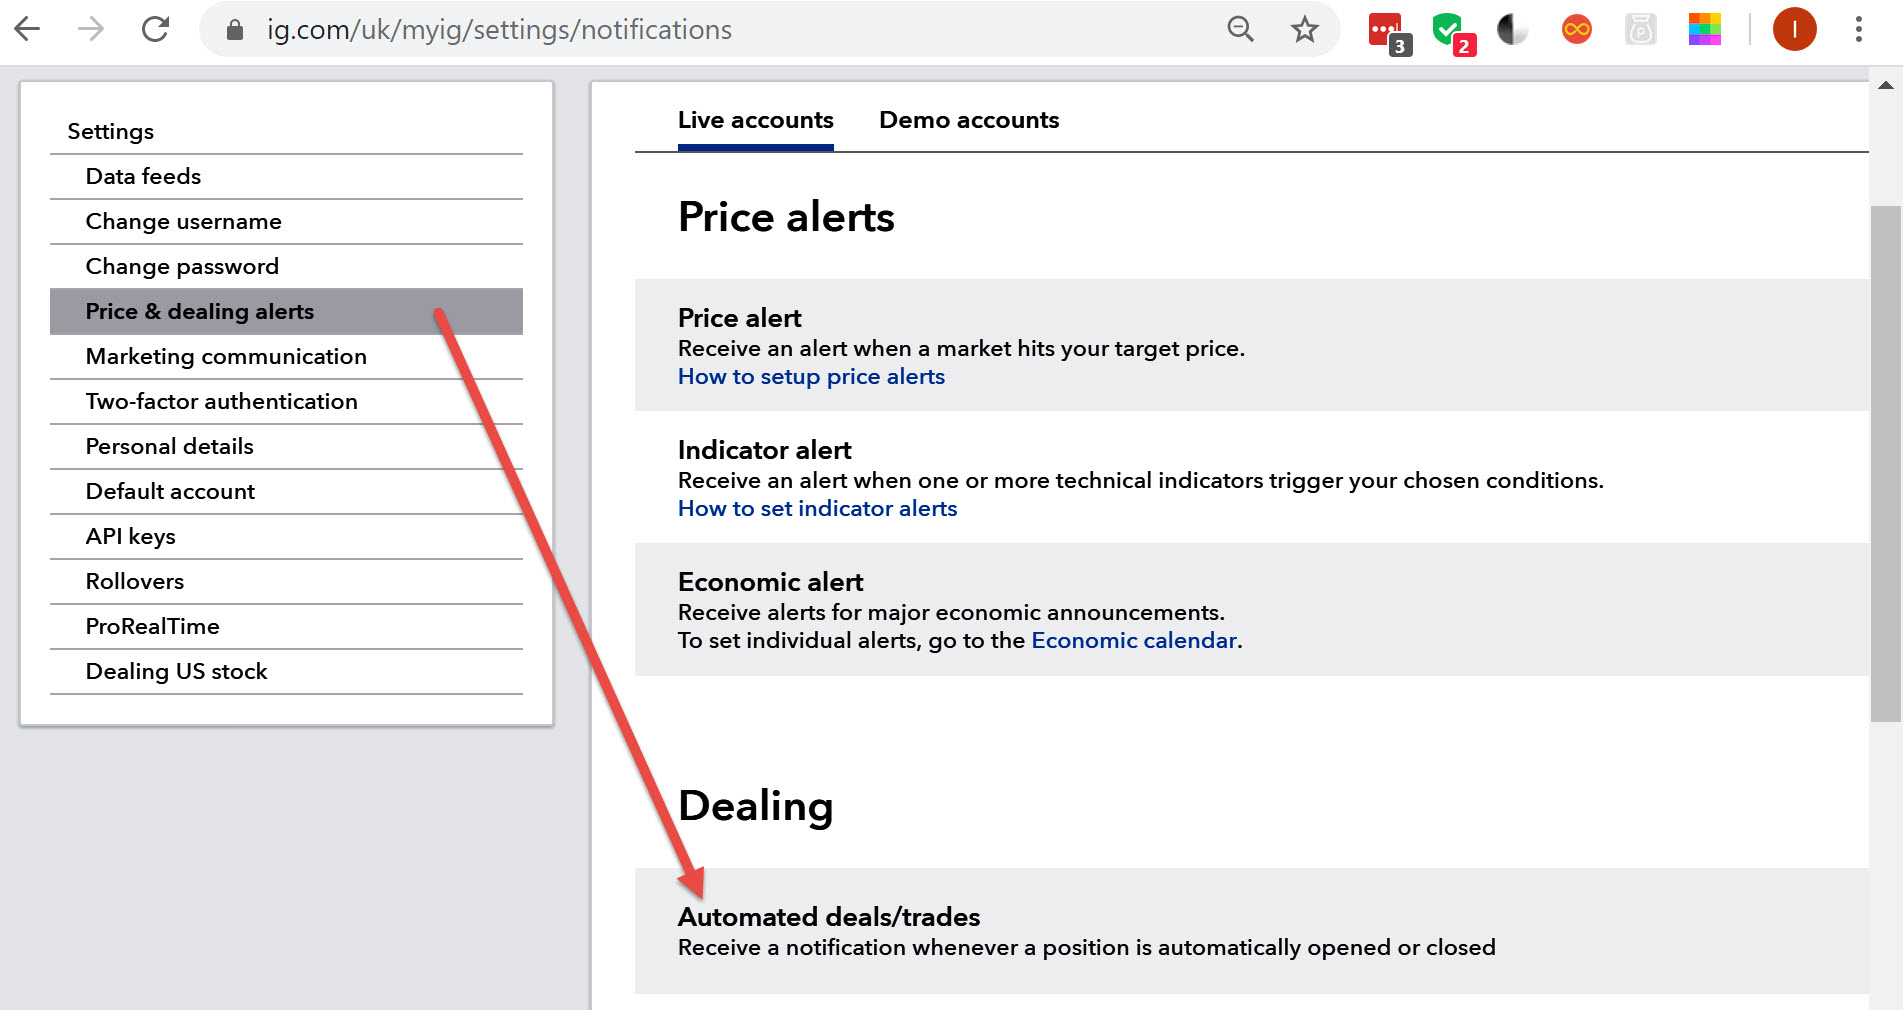The width and height of the screenshot is (1903, 1010).
Task: Open the Economic calendar link
Action: tap(1133, 641)
